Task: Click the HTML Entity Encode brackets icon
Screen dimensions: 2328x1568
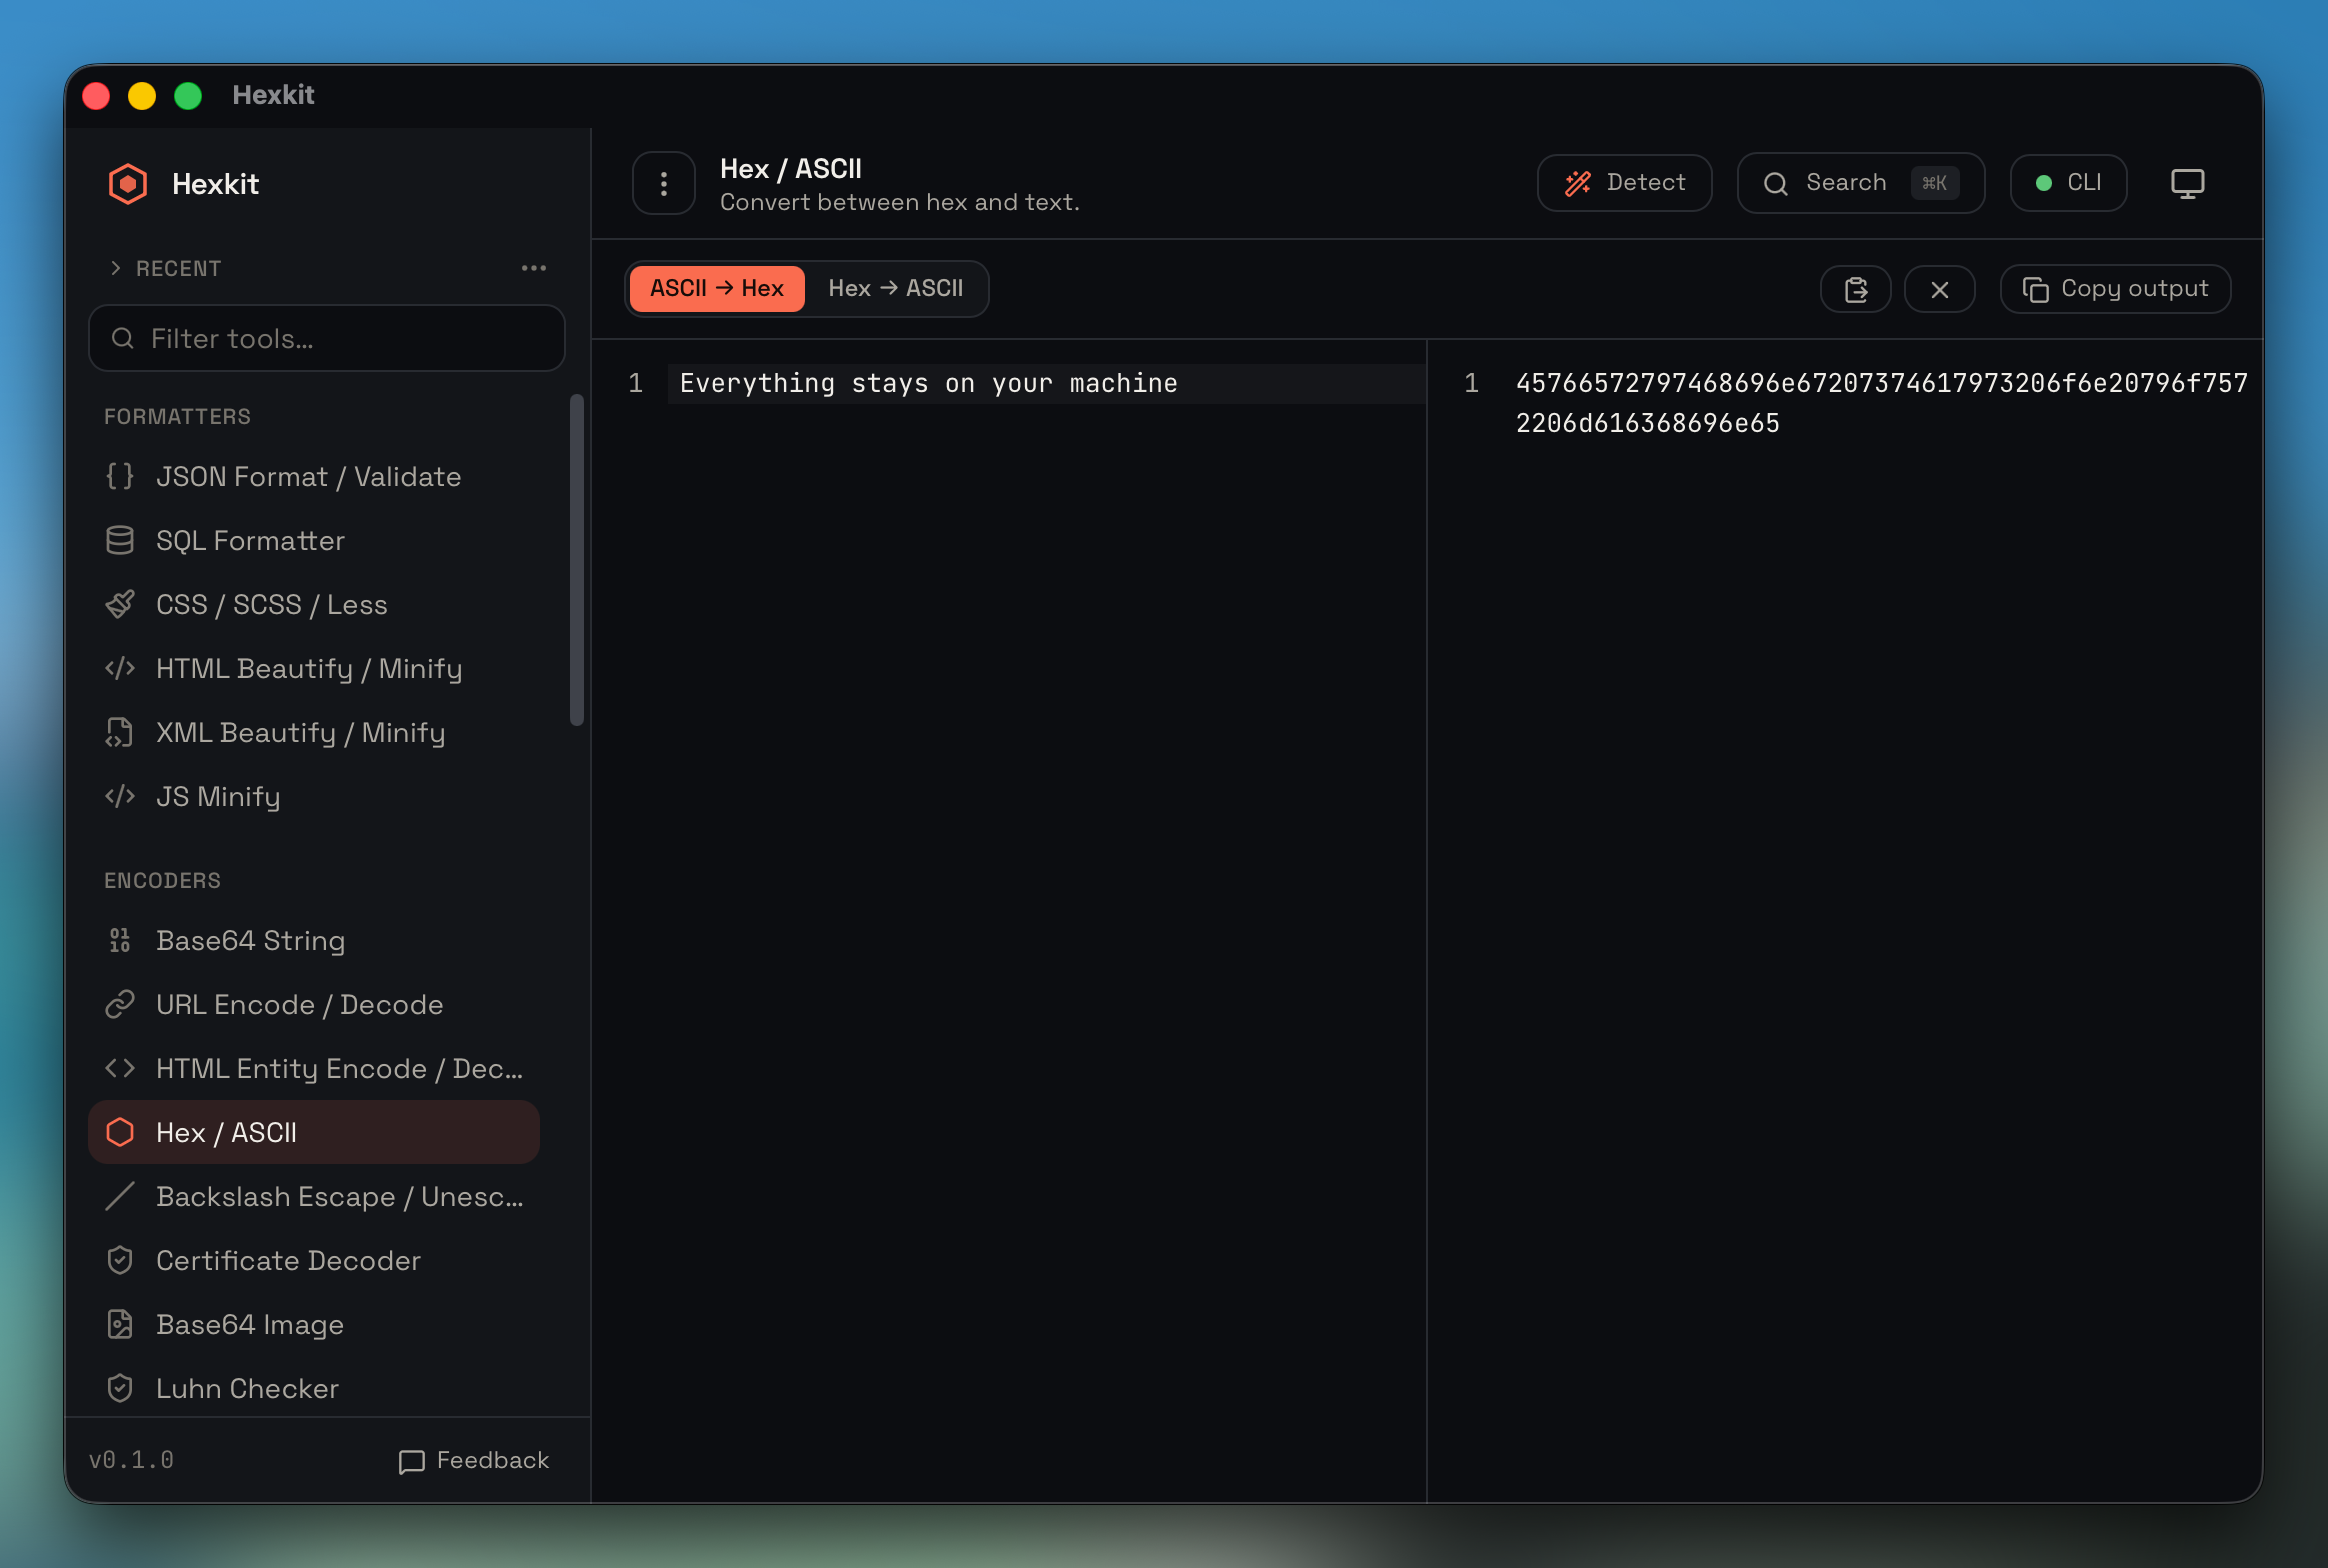Action: point(120,1069)
